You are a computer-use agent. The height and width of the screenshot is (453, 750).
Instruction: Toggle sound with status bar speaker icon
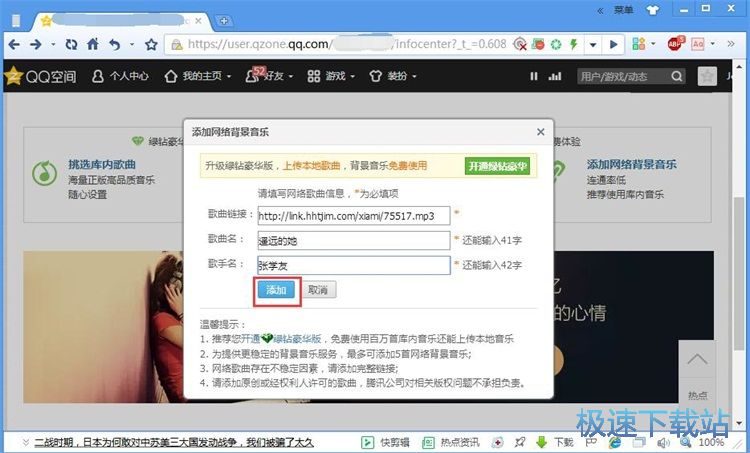(663, 443)
